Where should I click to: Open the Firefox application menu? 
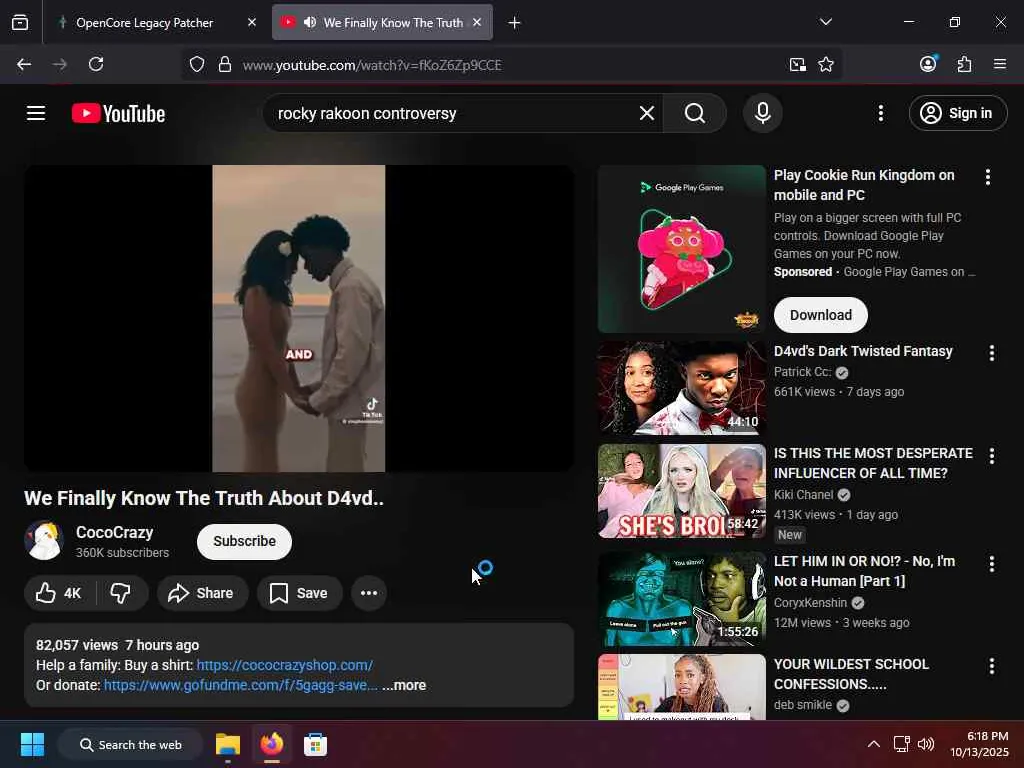[x=1000, y=64]
